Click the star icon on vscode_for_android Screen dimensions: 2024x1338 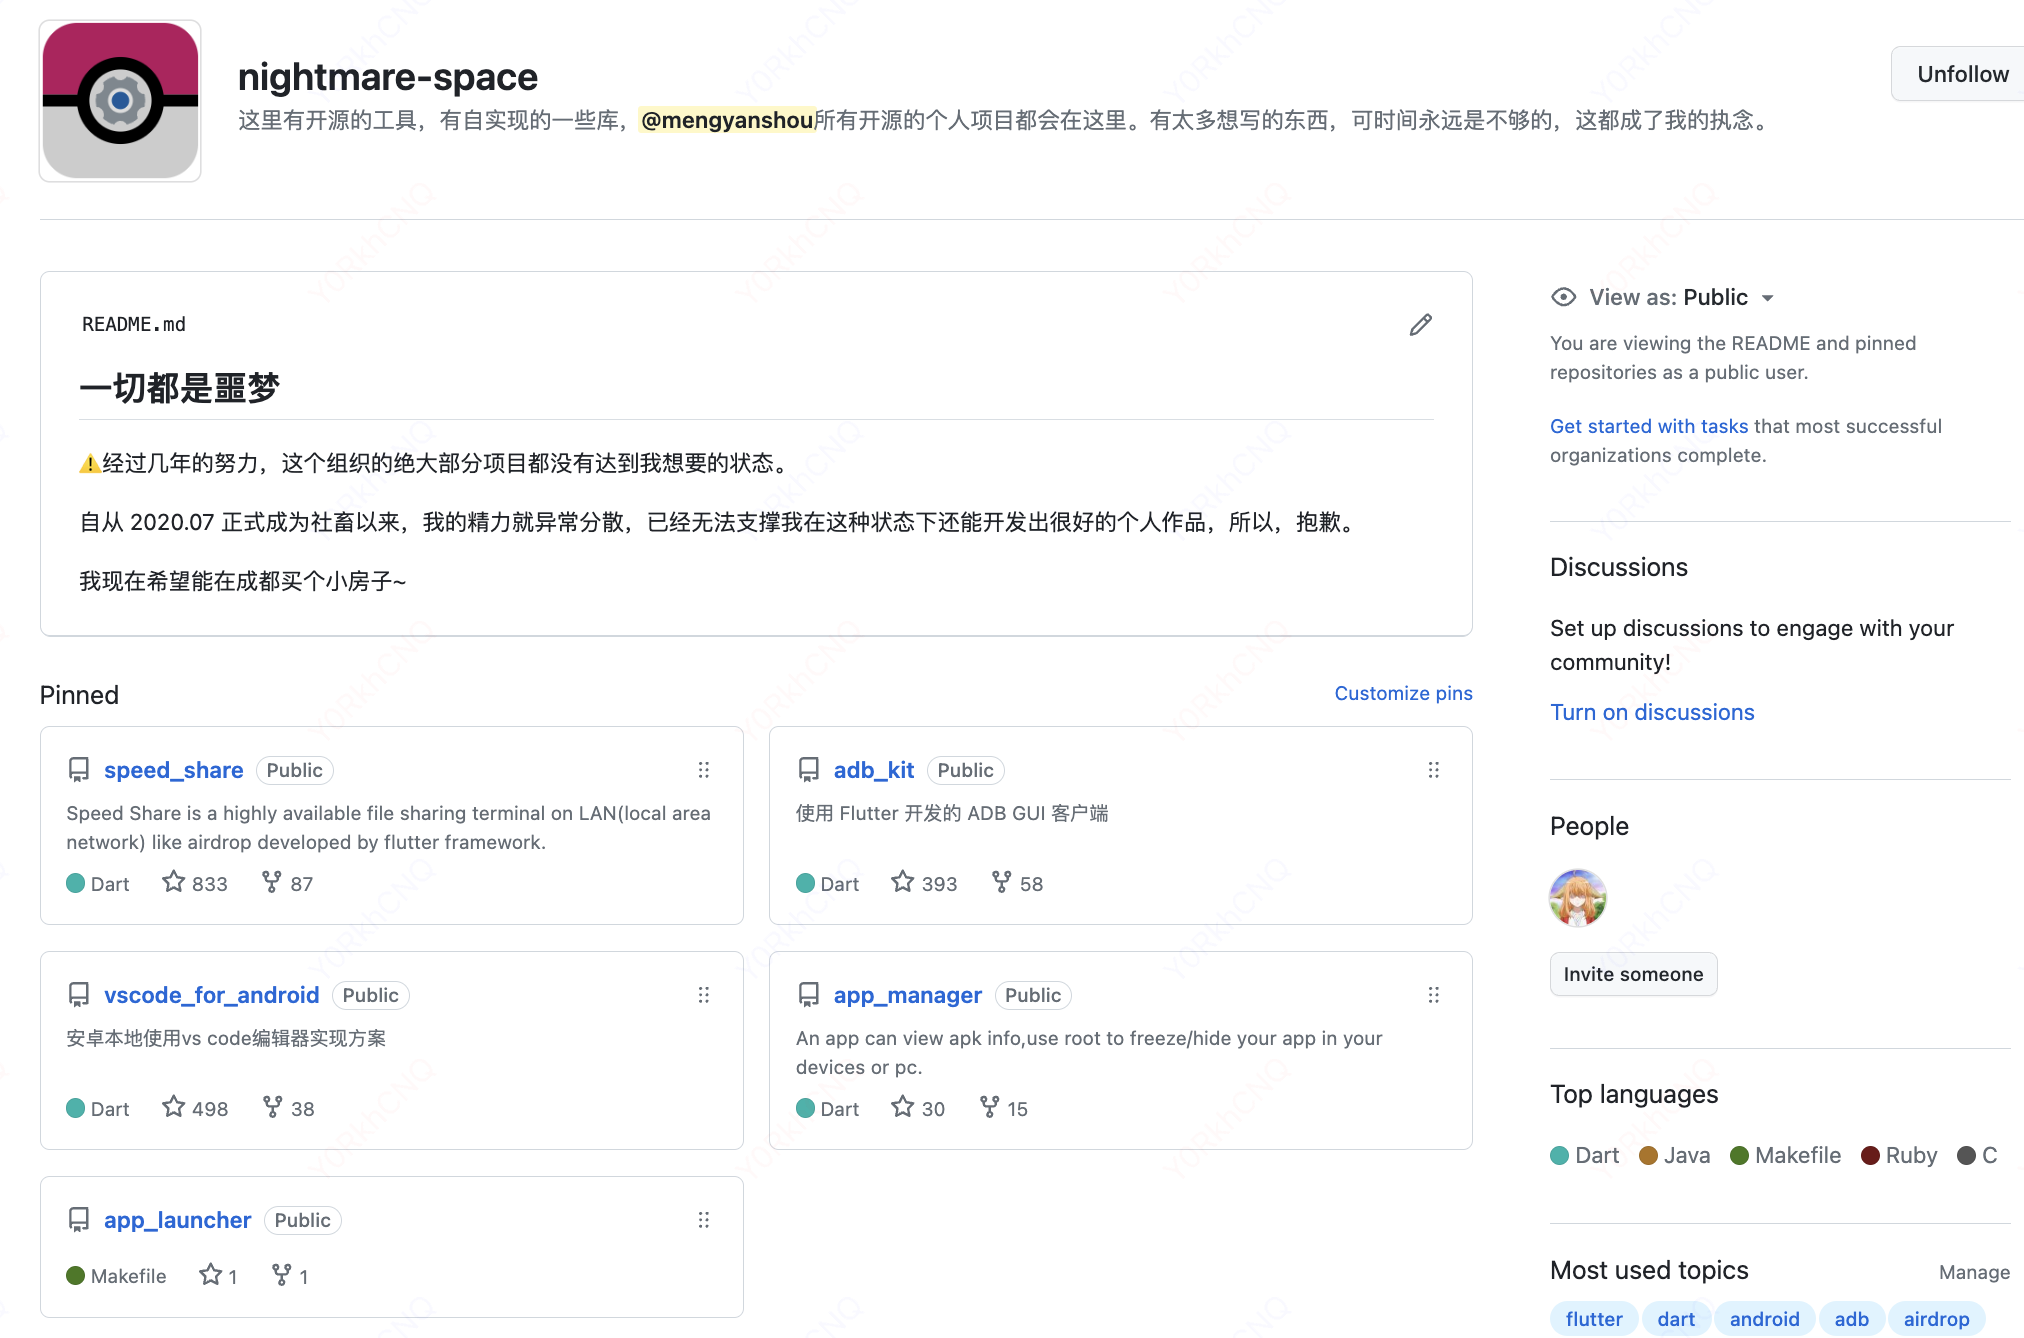coord(174,1107)
